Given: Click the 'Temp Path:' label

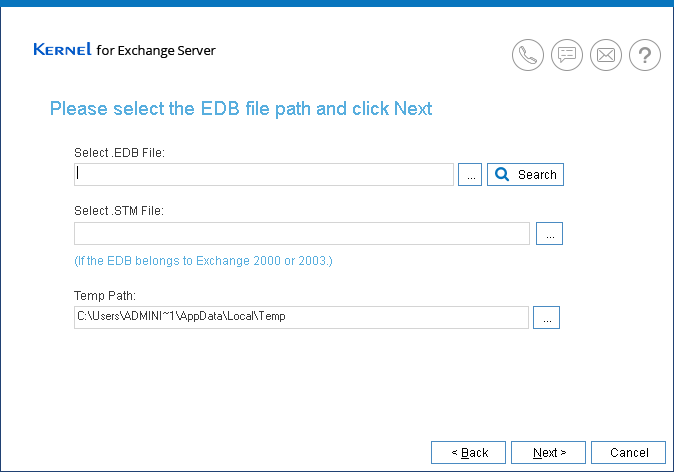Looking at the screenshot, I should 105,296.
